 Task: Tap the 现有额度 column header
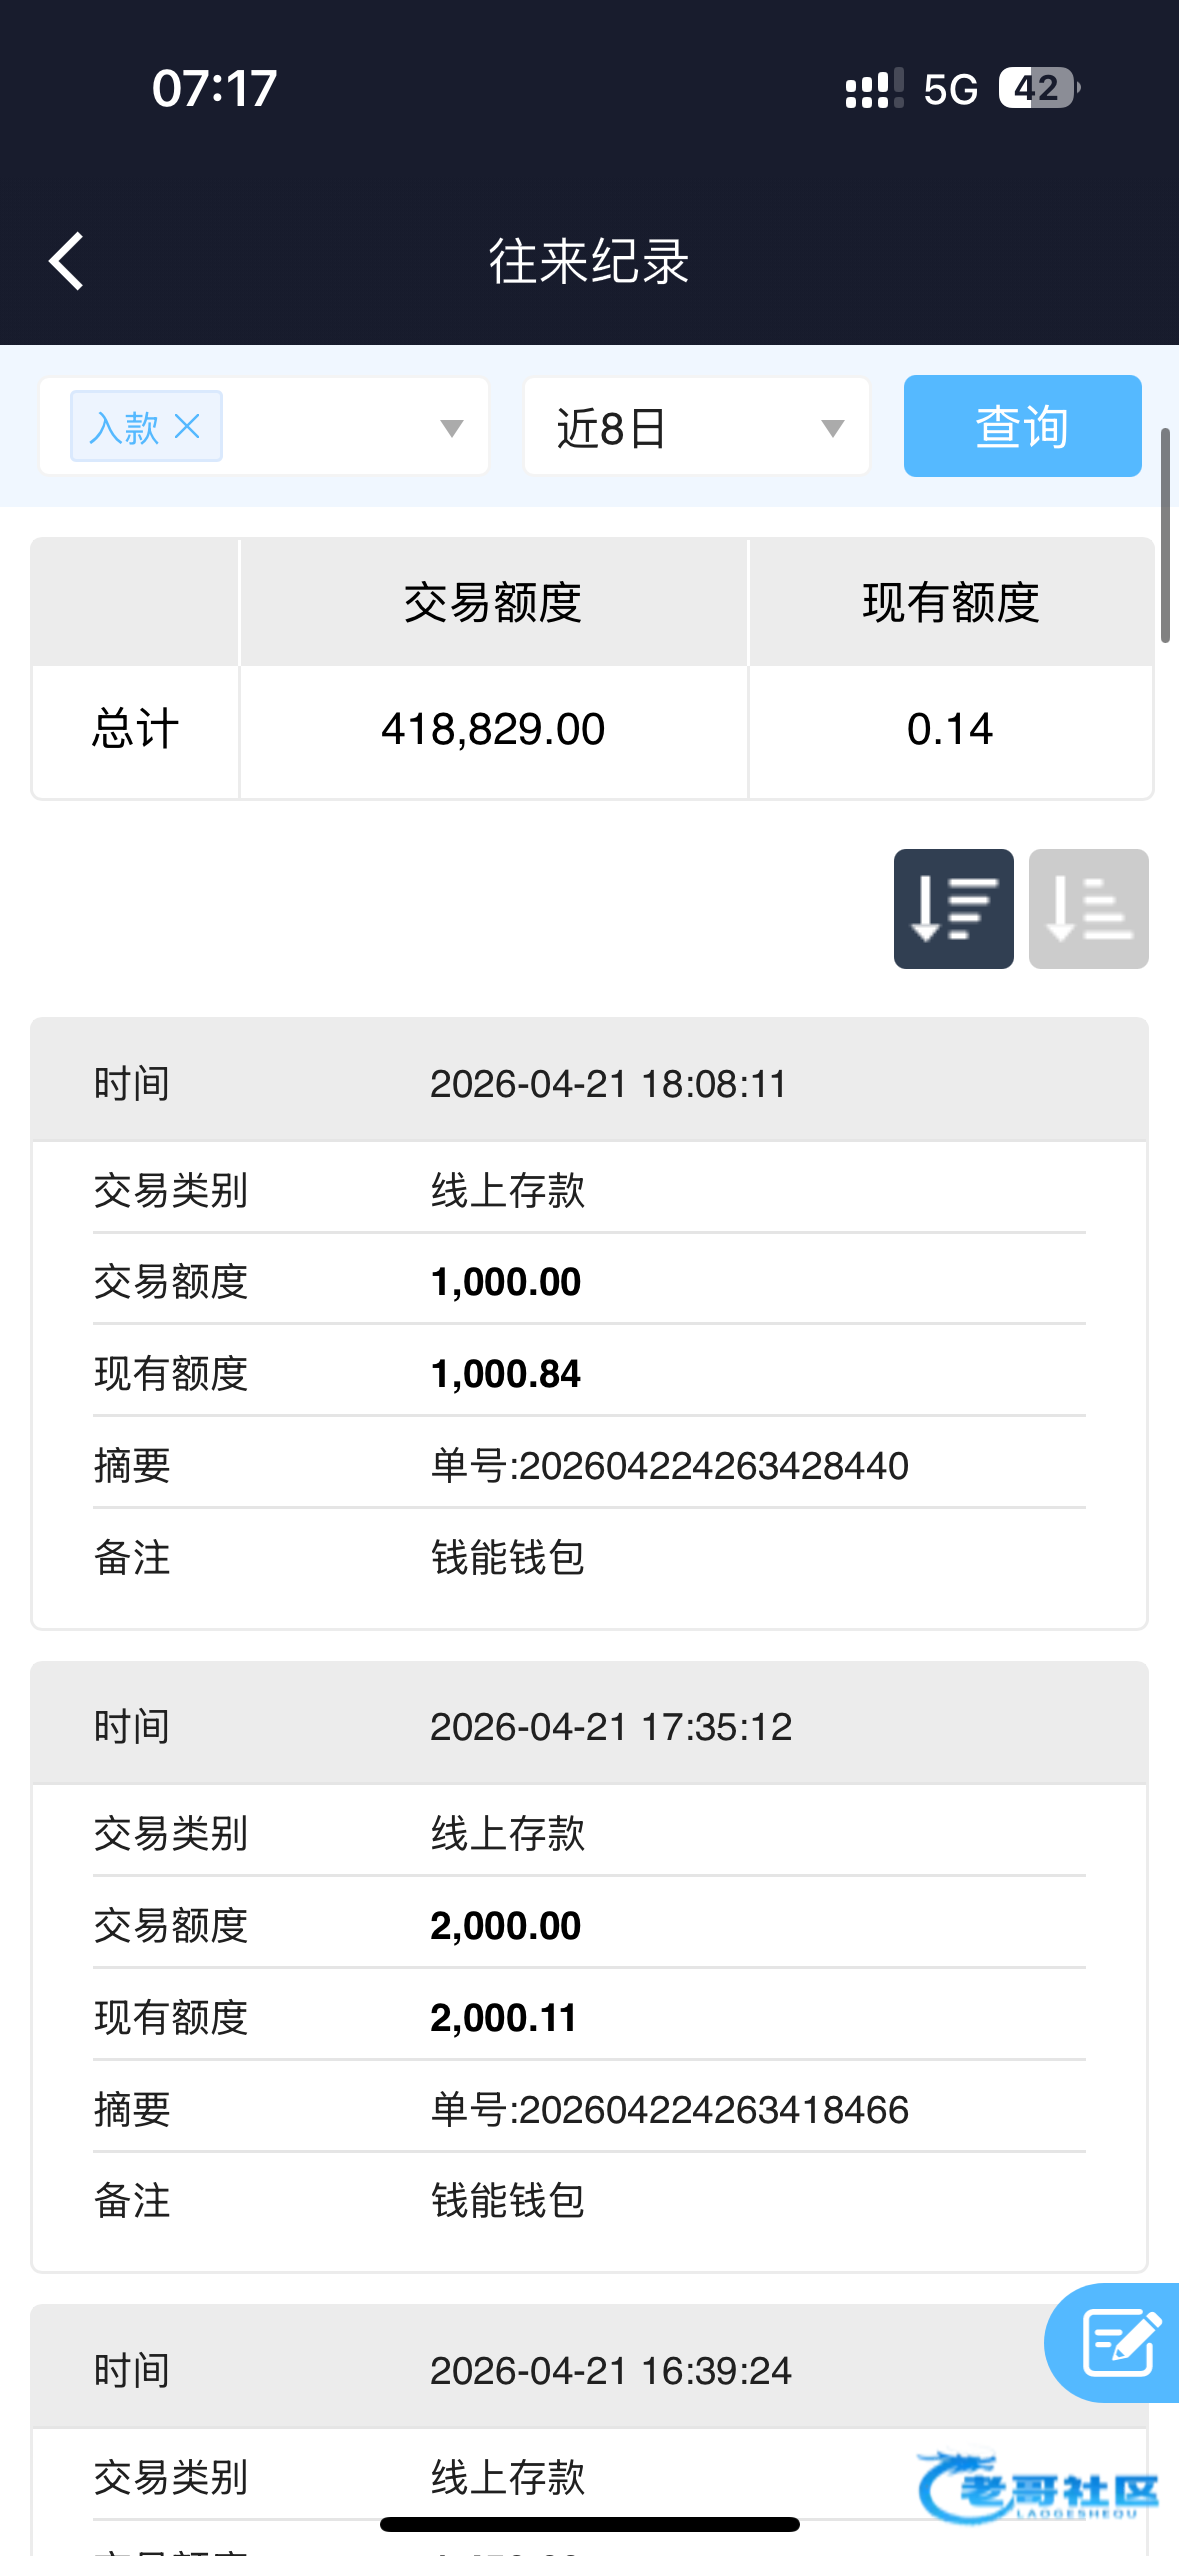click(x=950, y=603)
